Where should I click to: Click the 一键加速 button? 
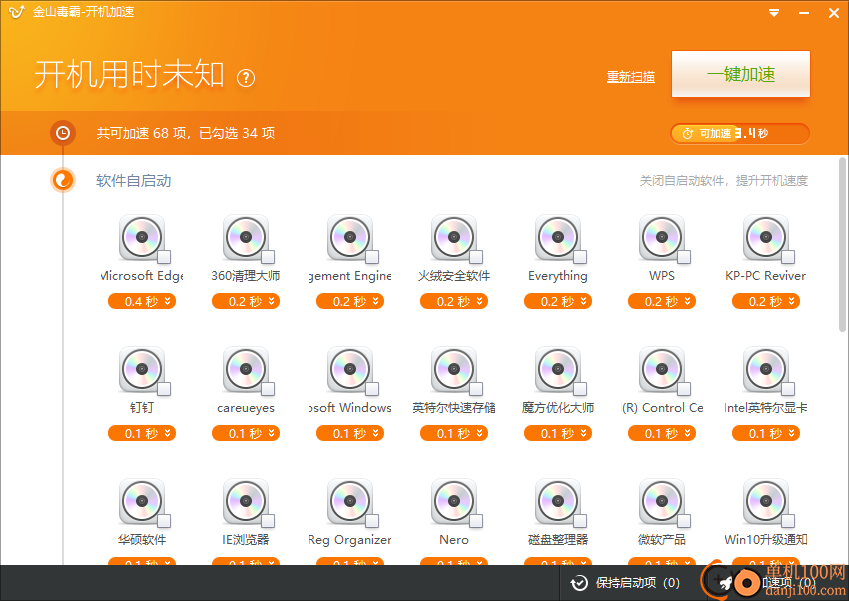(741, 74)
